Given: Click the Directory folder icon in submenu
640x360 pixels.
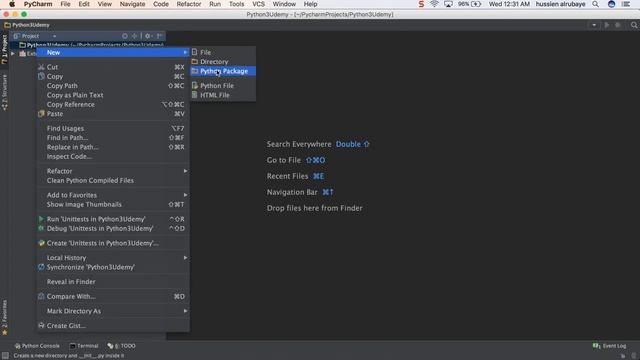Looking at the screenshot, I should point(195,62).
